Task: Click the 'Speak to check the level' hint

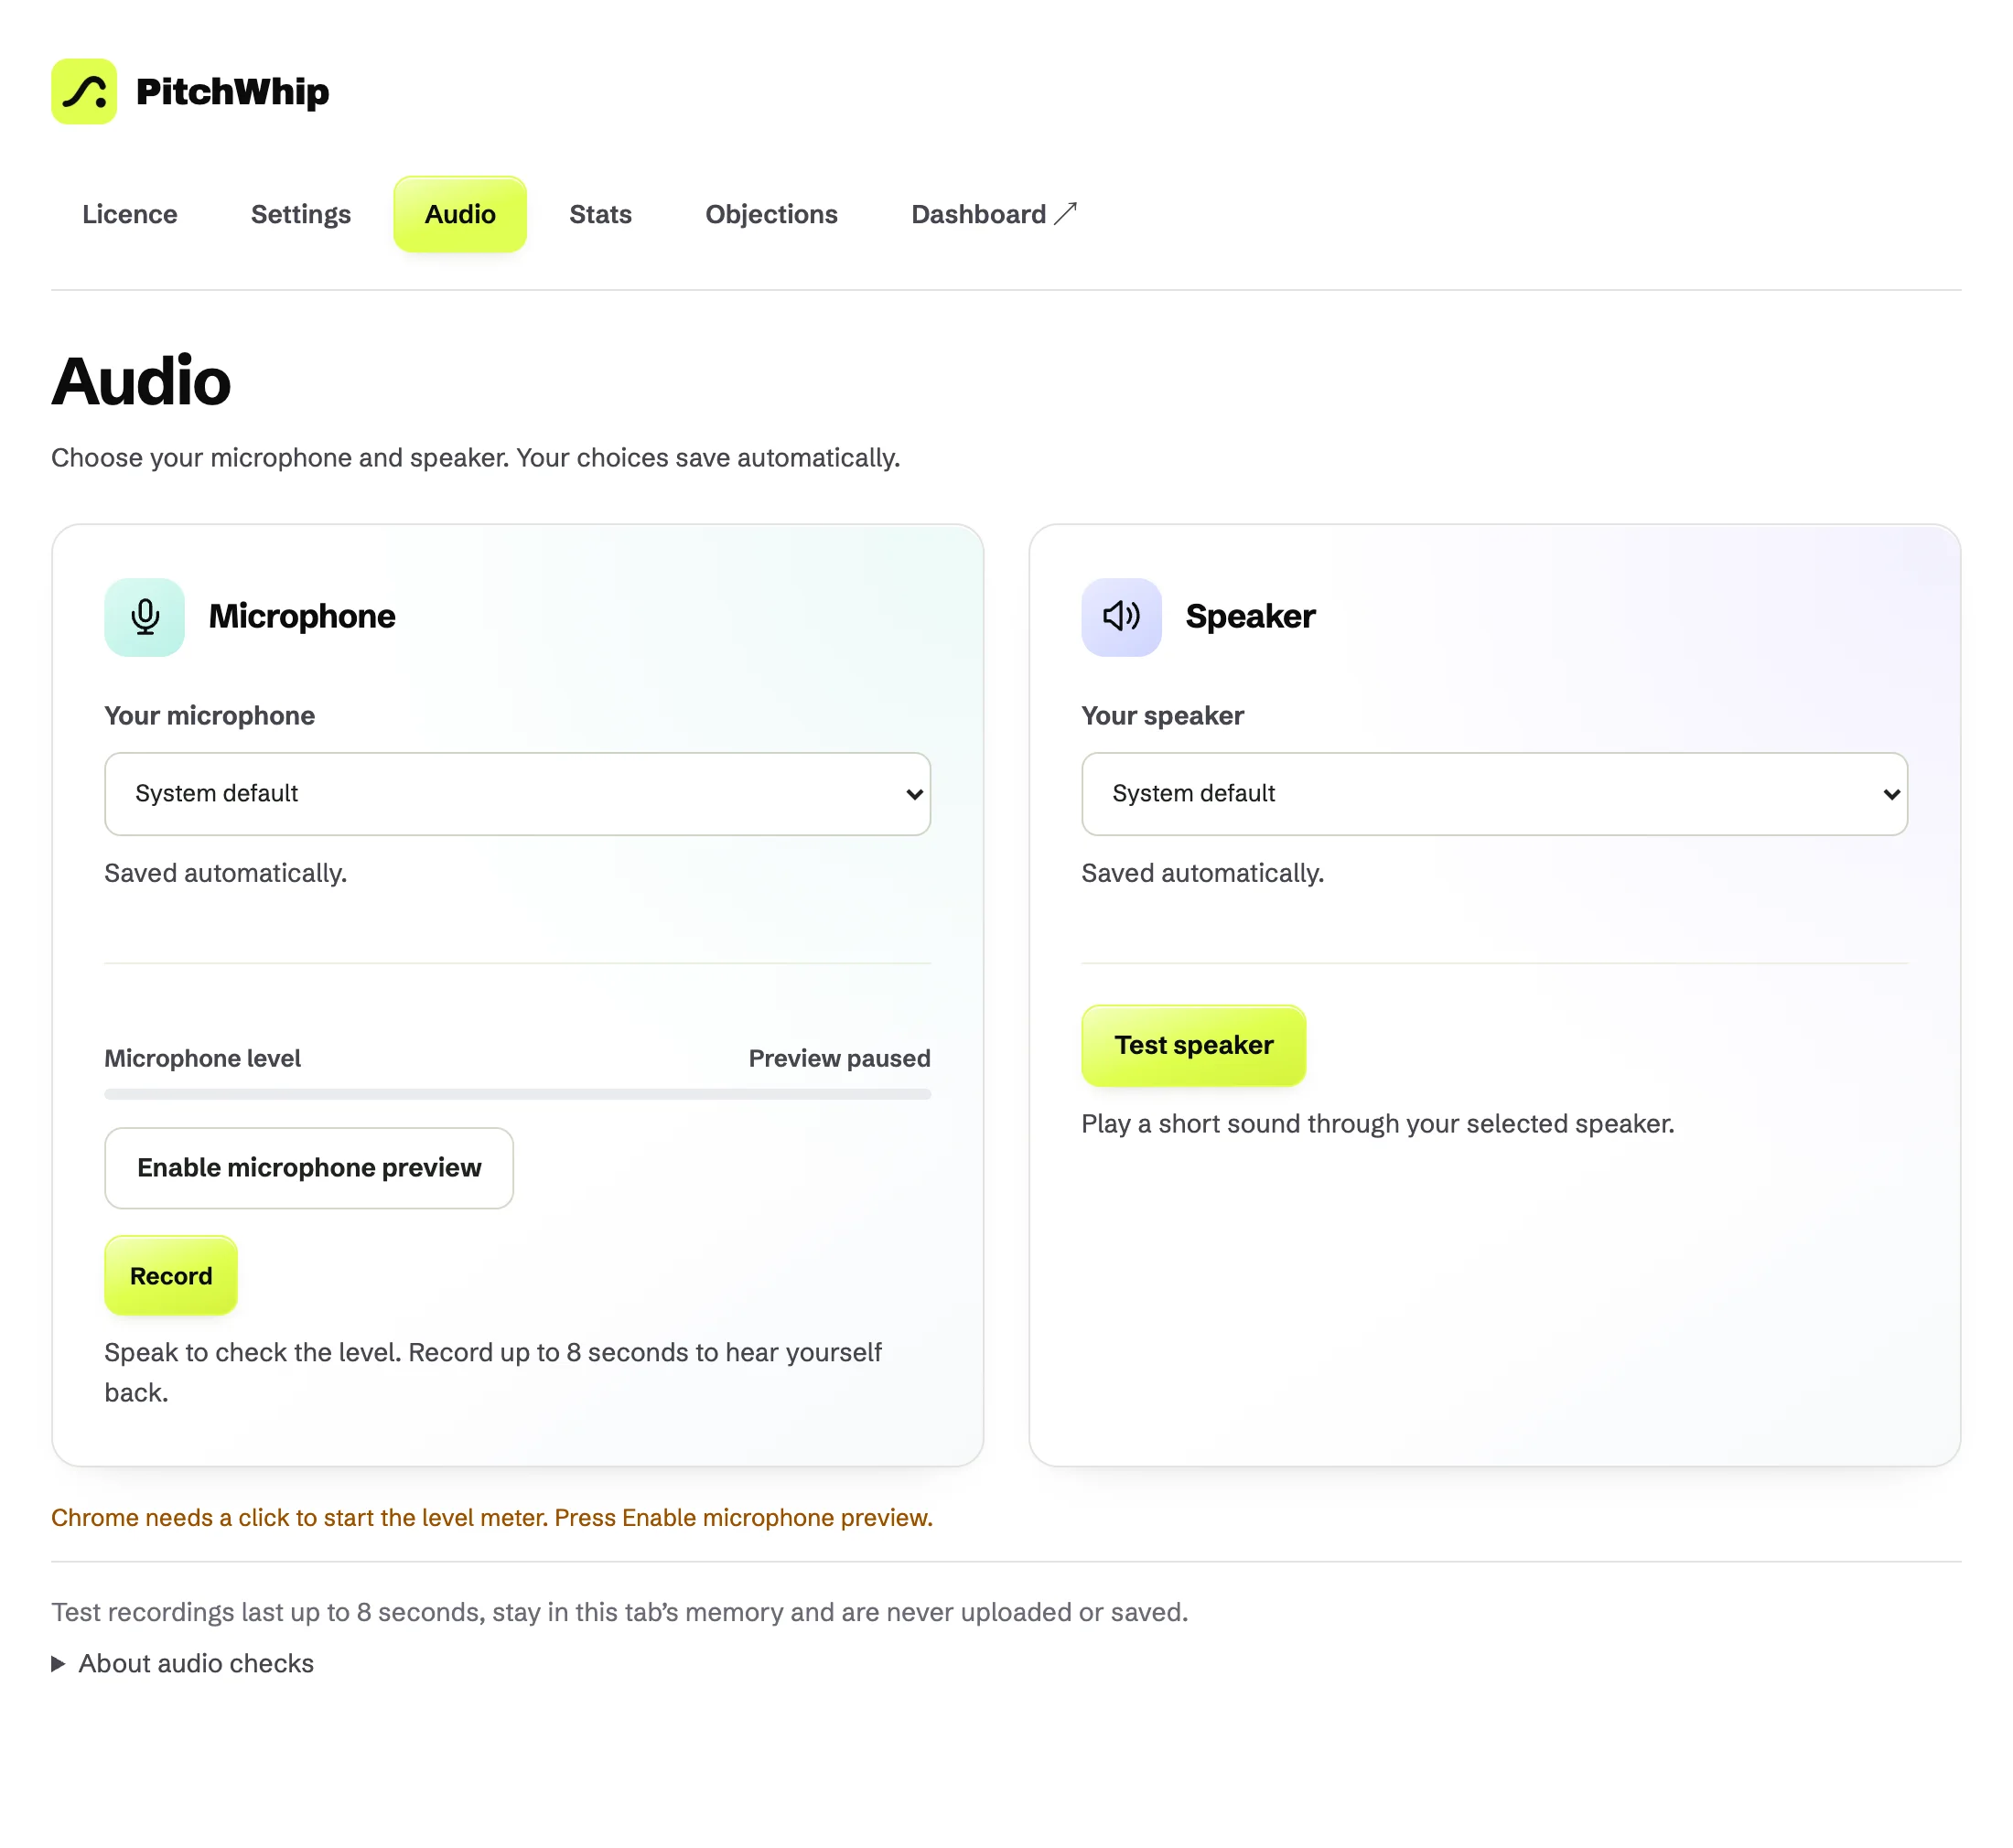Action: [493, 1373]
